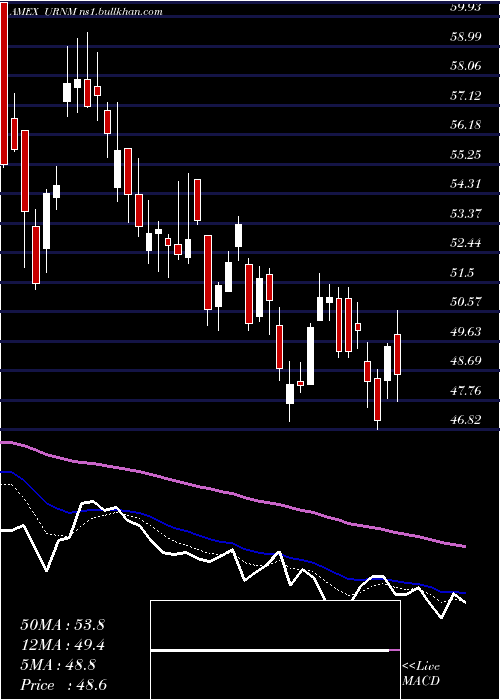The image size is (500, 700).
Task: Click the '<<Live MACD' label
Action: 421,674
